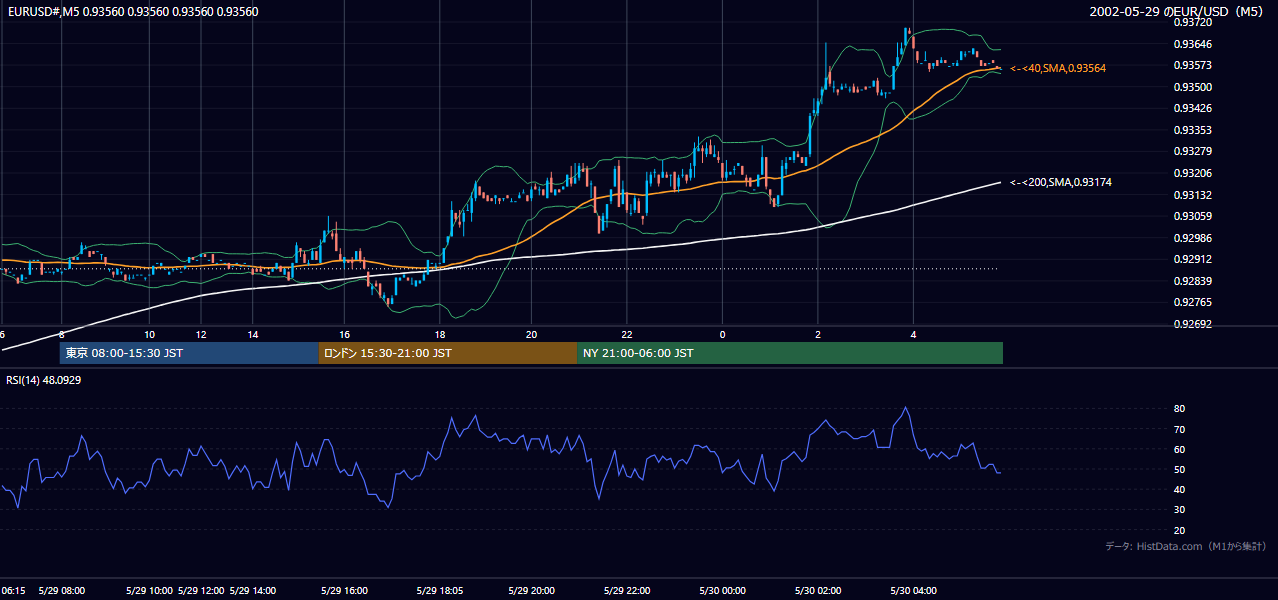Click the 5/30 00:00 bottom time label
Image resolution: width=1278 pixels, height=600 pixels.
tap(723, 591)
